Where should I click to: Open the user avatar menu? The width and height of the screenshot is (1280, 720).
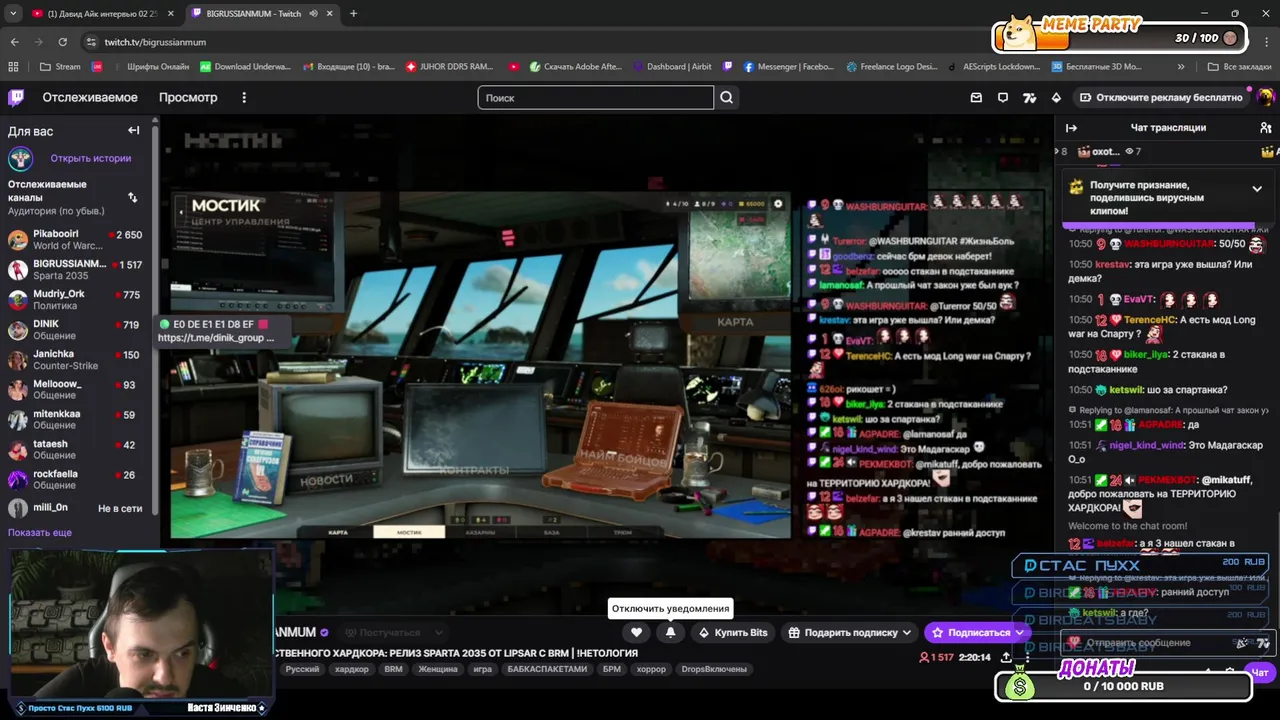click(1265, 97)
